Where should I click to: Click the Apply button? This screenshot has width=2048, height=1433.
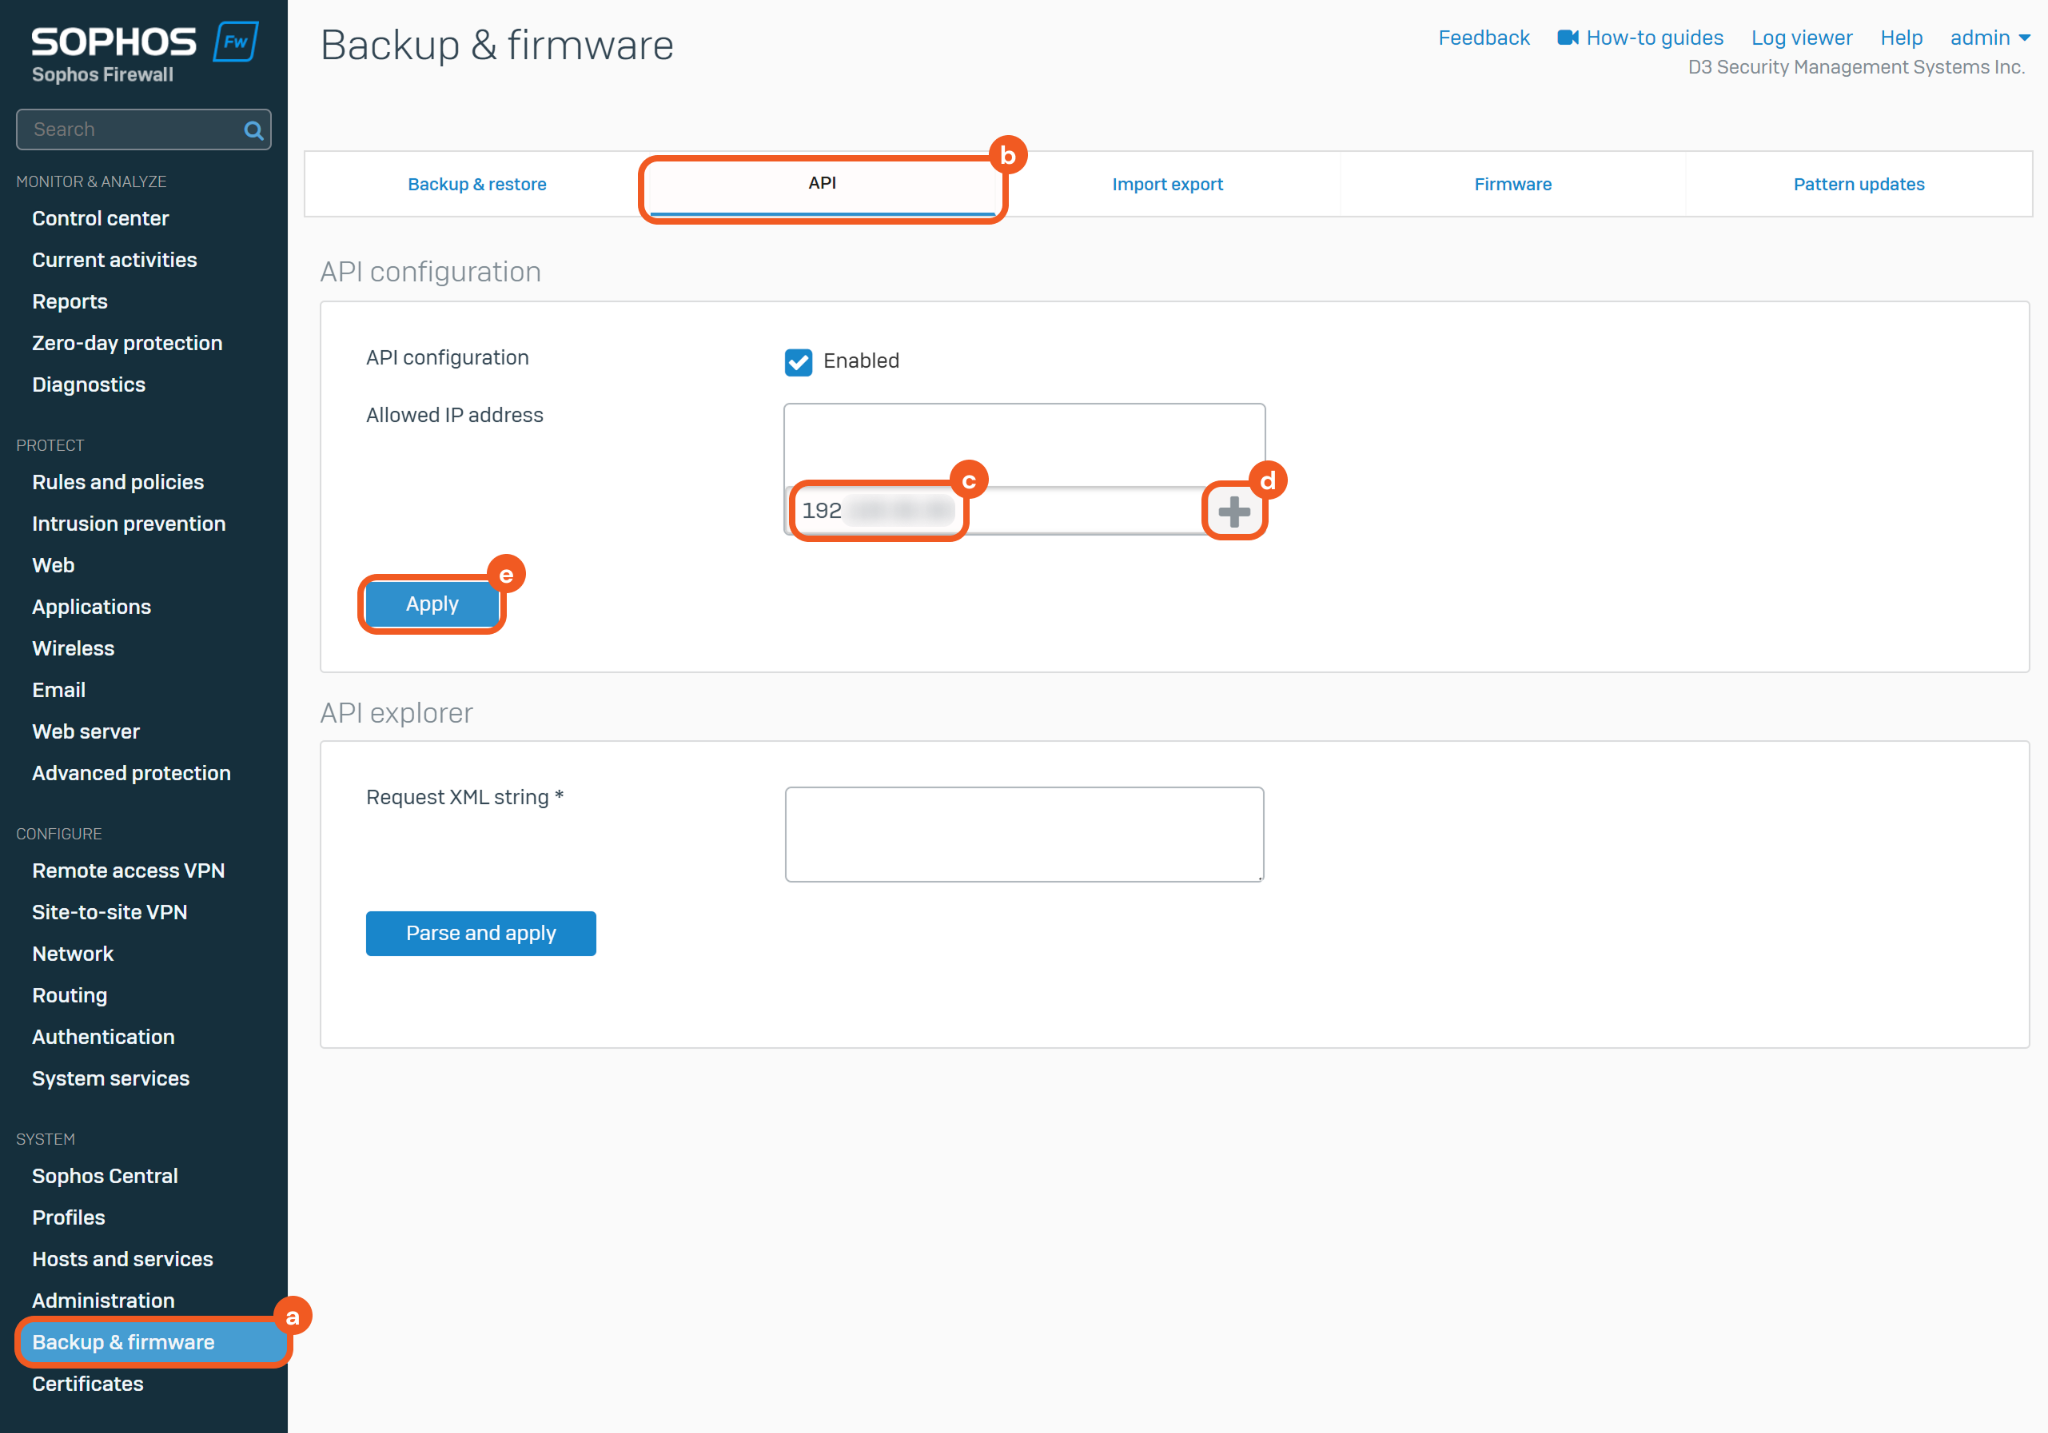432,604
